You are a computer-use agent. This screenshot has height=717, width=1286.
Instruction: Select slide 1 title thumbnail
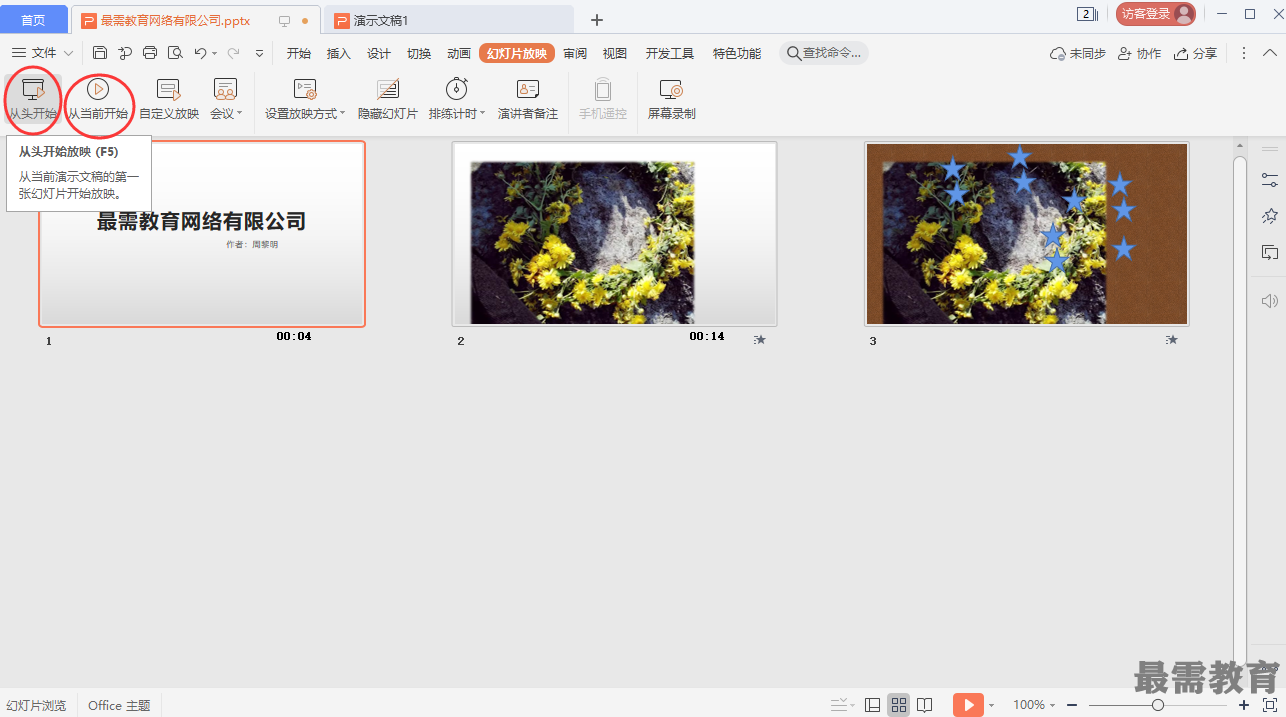point(202,234)
